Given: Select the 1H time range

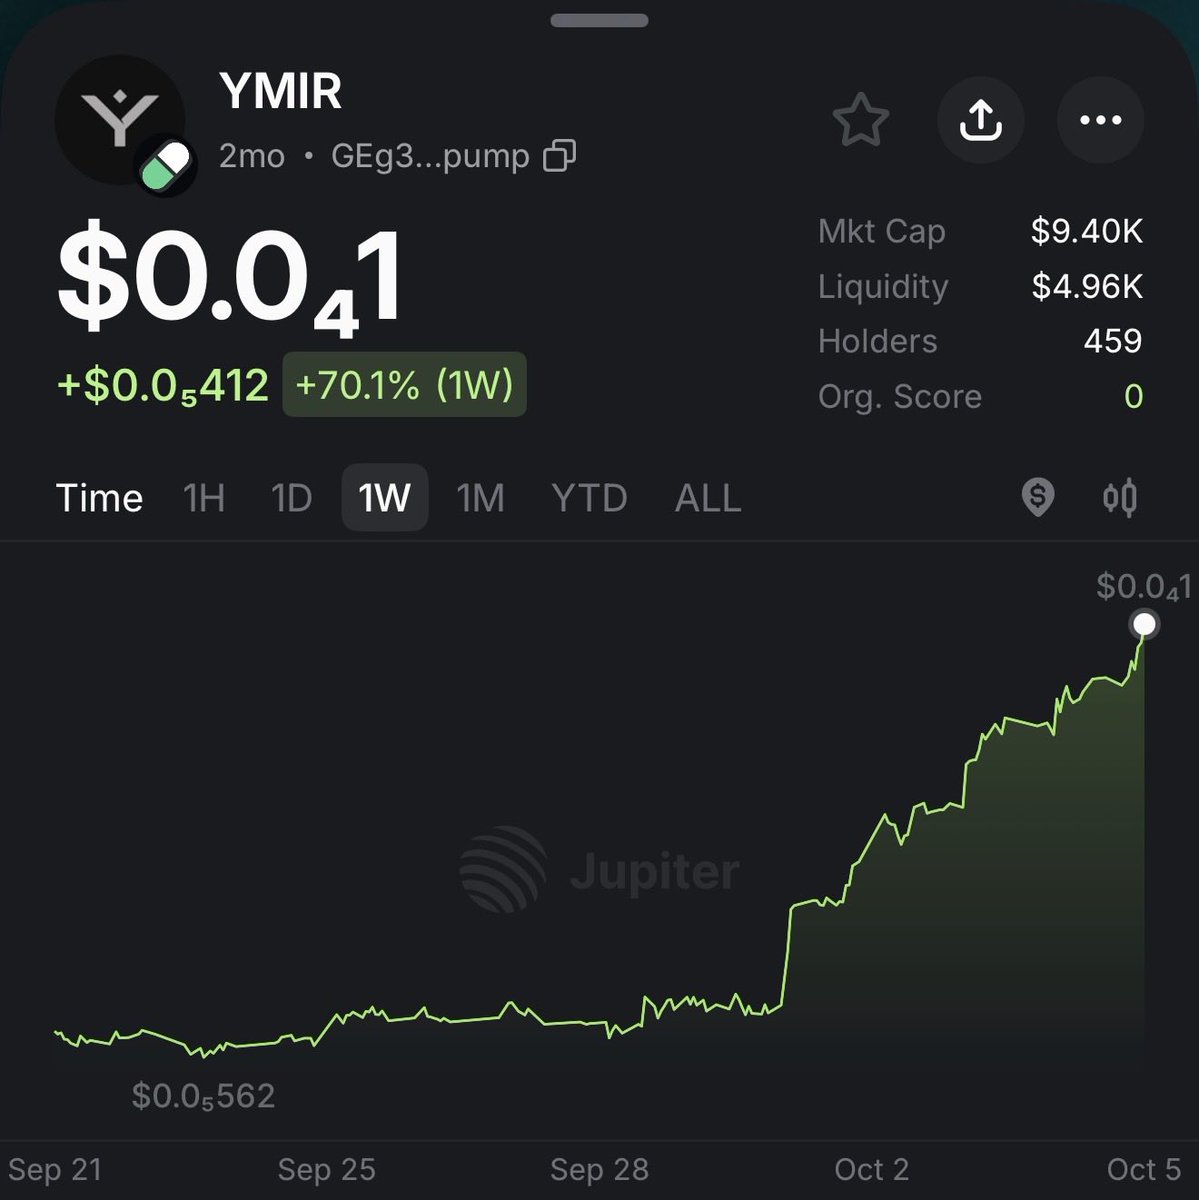Looking at the screenshot, I should click(x=204, y=498).
